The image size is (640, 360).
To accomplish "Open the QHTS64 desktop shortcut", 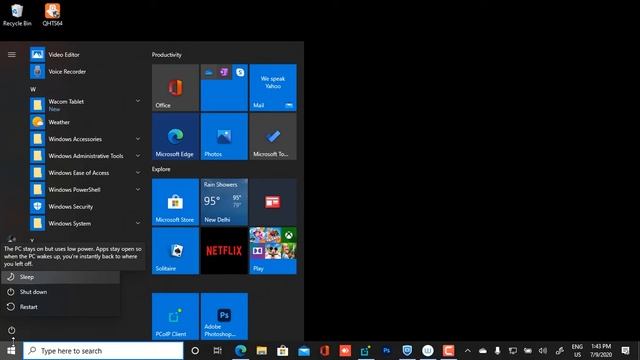I will pos(52,15).
